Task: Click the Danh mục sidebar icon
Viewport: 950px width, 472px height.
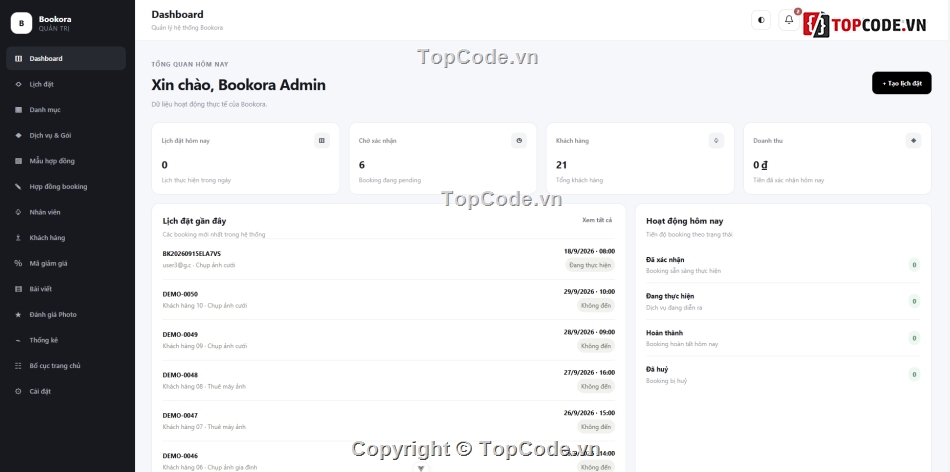Action: click(x=18, y=110)
